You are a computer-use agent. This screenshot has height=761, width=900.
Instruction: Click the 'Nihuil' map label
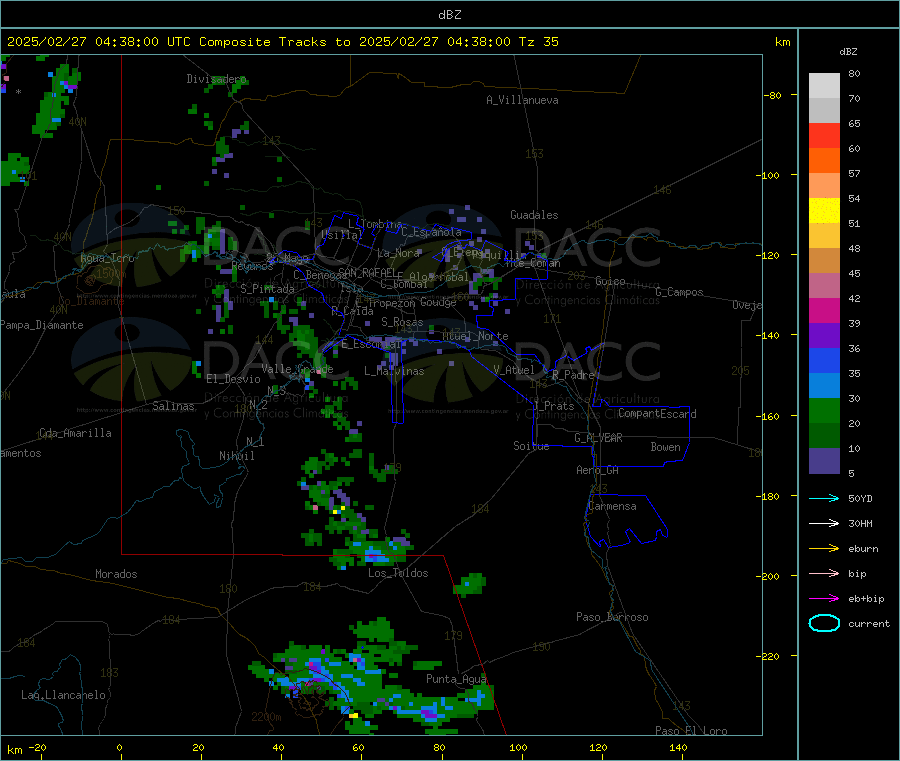pyautogui.click(x=236, y=456)
